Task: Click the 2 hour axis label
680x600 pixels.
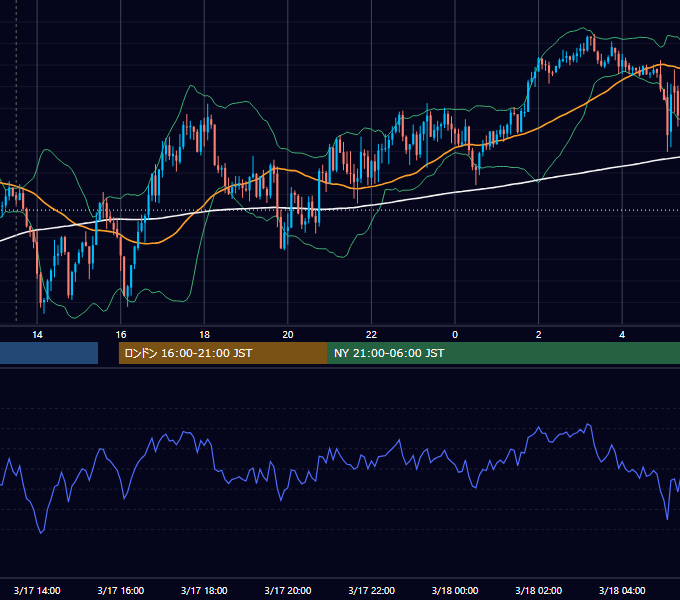Action: 539,335
